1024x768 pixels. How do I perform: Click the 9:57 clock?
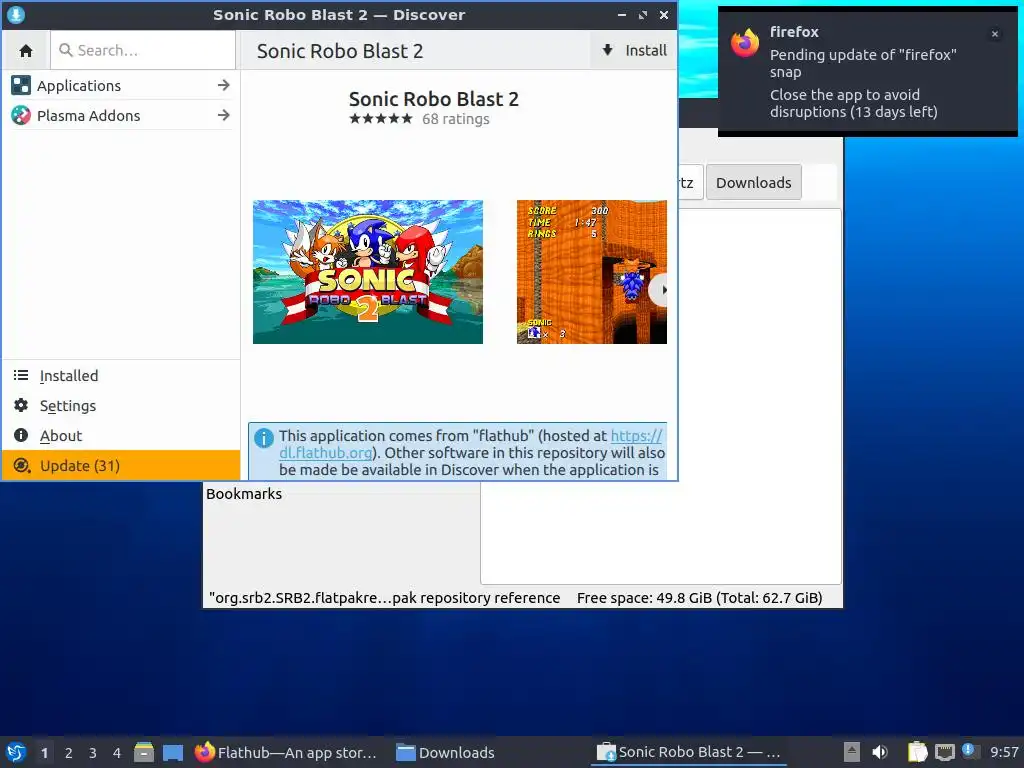pos(1004,752)
